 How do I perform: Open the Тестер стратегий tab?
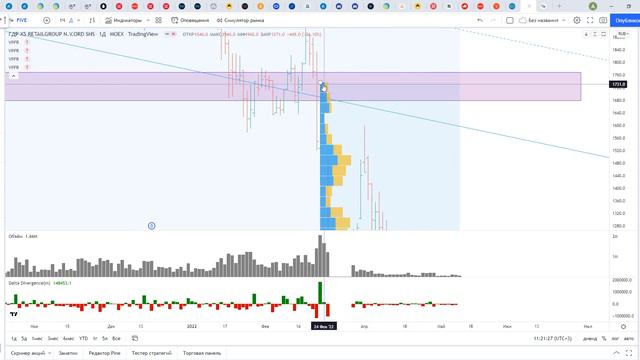pyautogui.click(x=151, y=353)
